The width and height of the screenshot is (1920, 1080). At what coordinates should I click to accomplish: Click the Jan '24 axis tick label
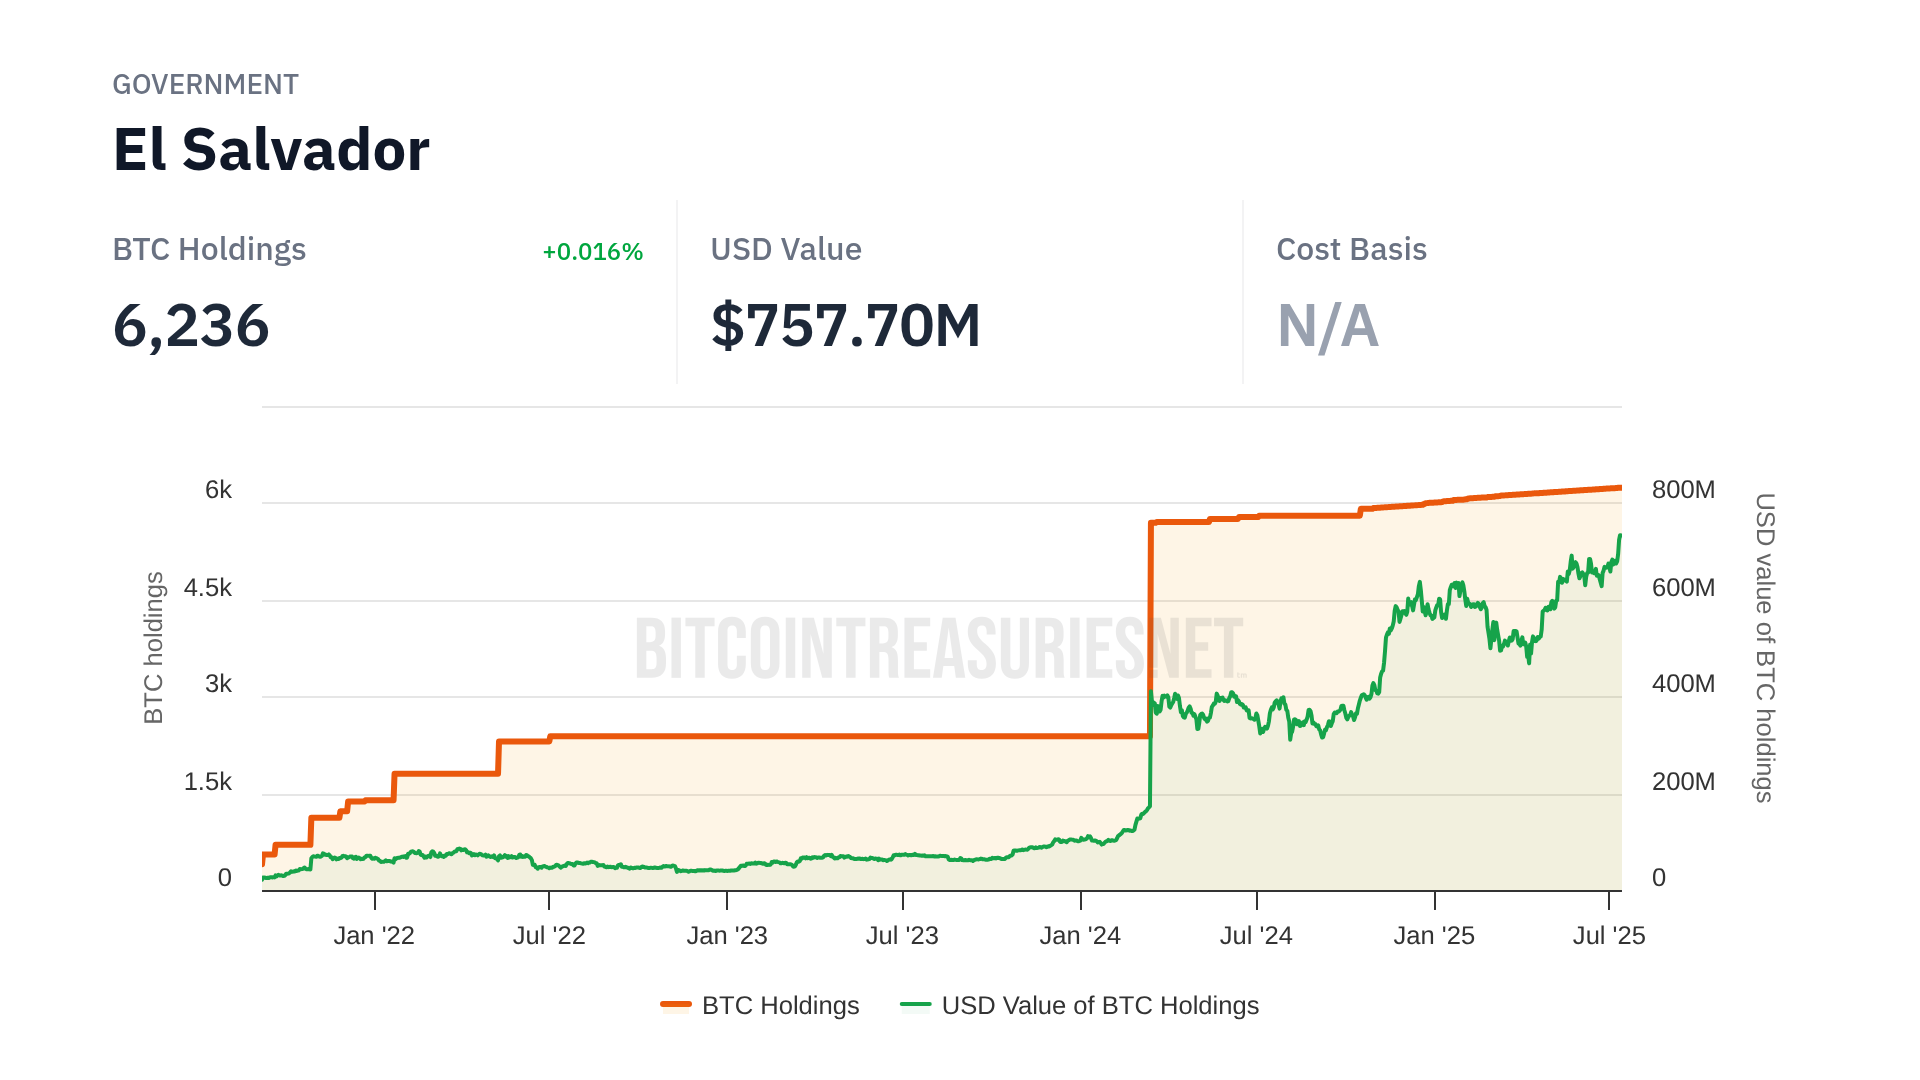pyautogui.click(x=1080, y=935)
